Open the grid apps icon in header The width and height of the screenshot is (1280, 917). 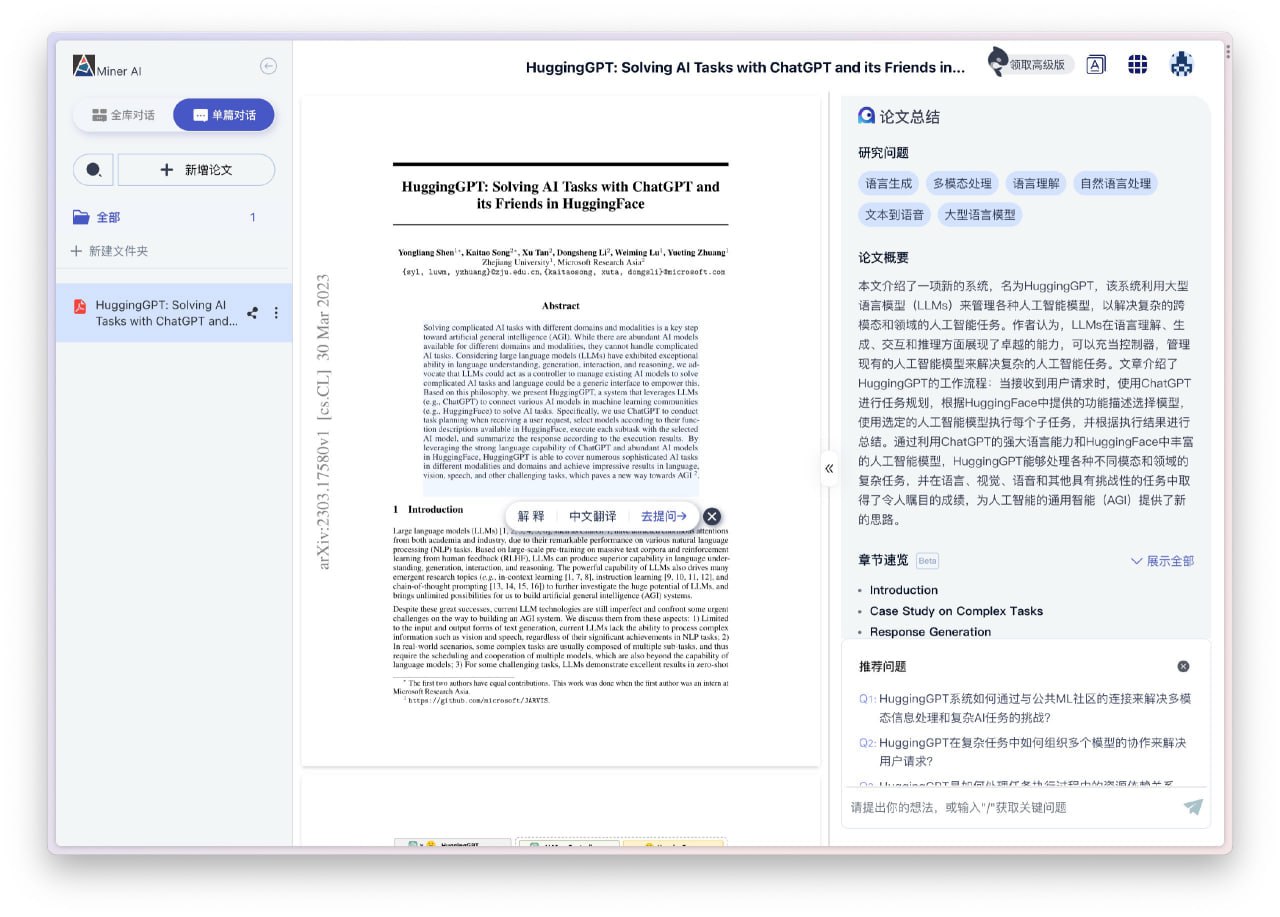[x=1137, y=65]
